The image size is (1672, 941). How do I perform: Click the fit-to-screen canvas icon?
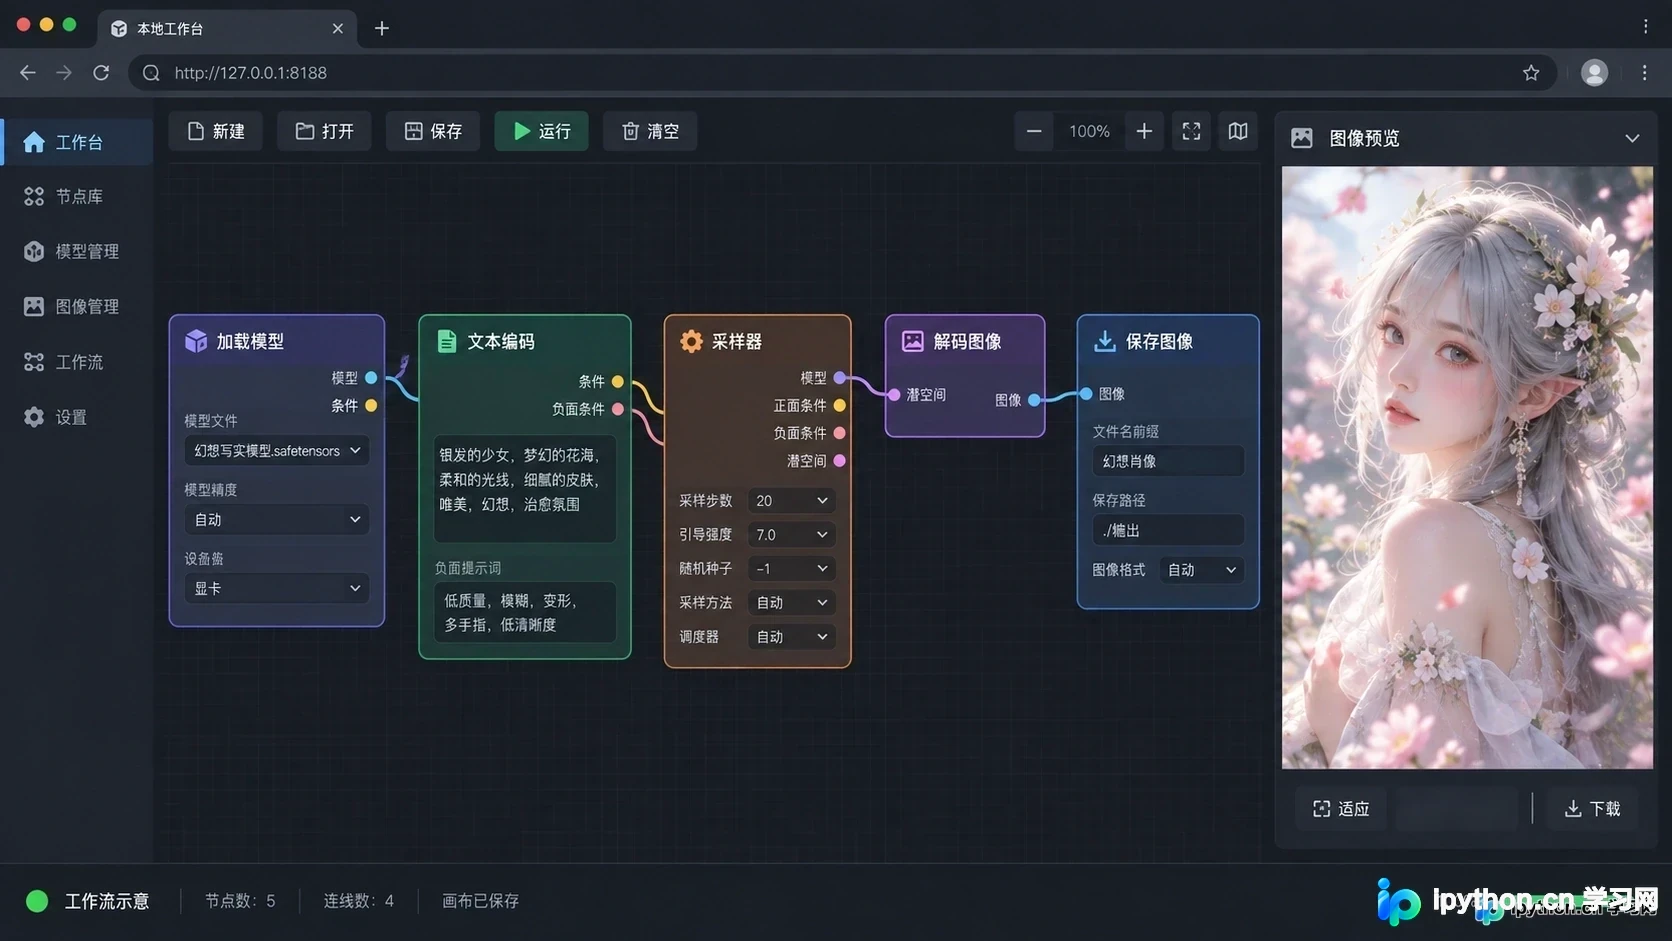coord(1191,131)
